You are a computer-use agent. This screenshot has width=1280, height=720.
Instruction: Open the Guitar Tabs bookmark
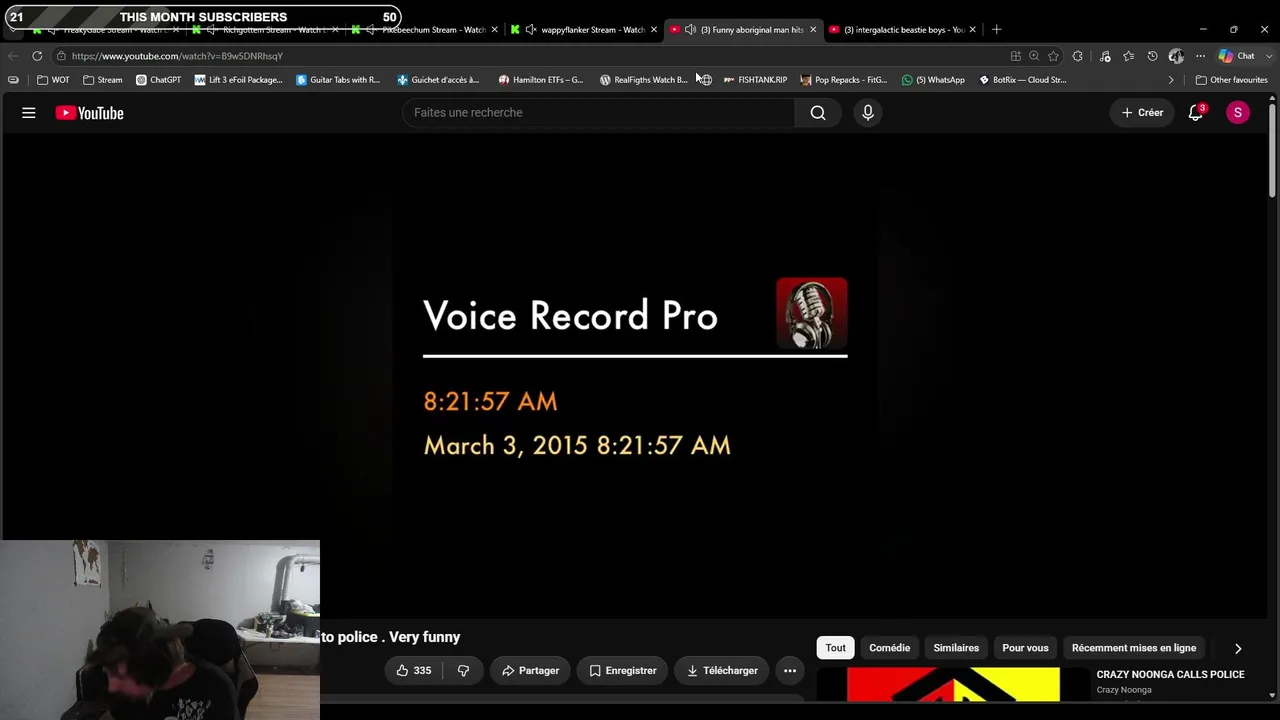pyautogui.click(x=338, y=80)
